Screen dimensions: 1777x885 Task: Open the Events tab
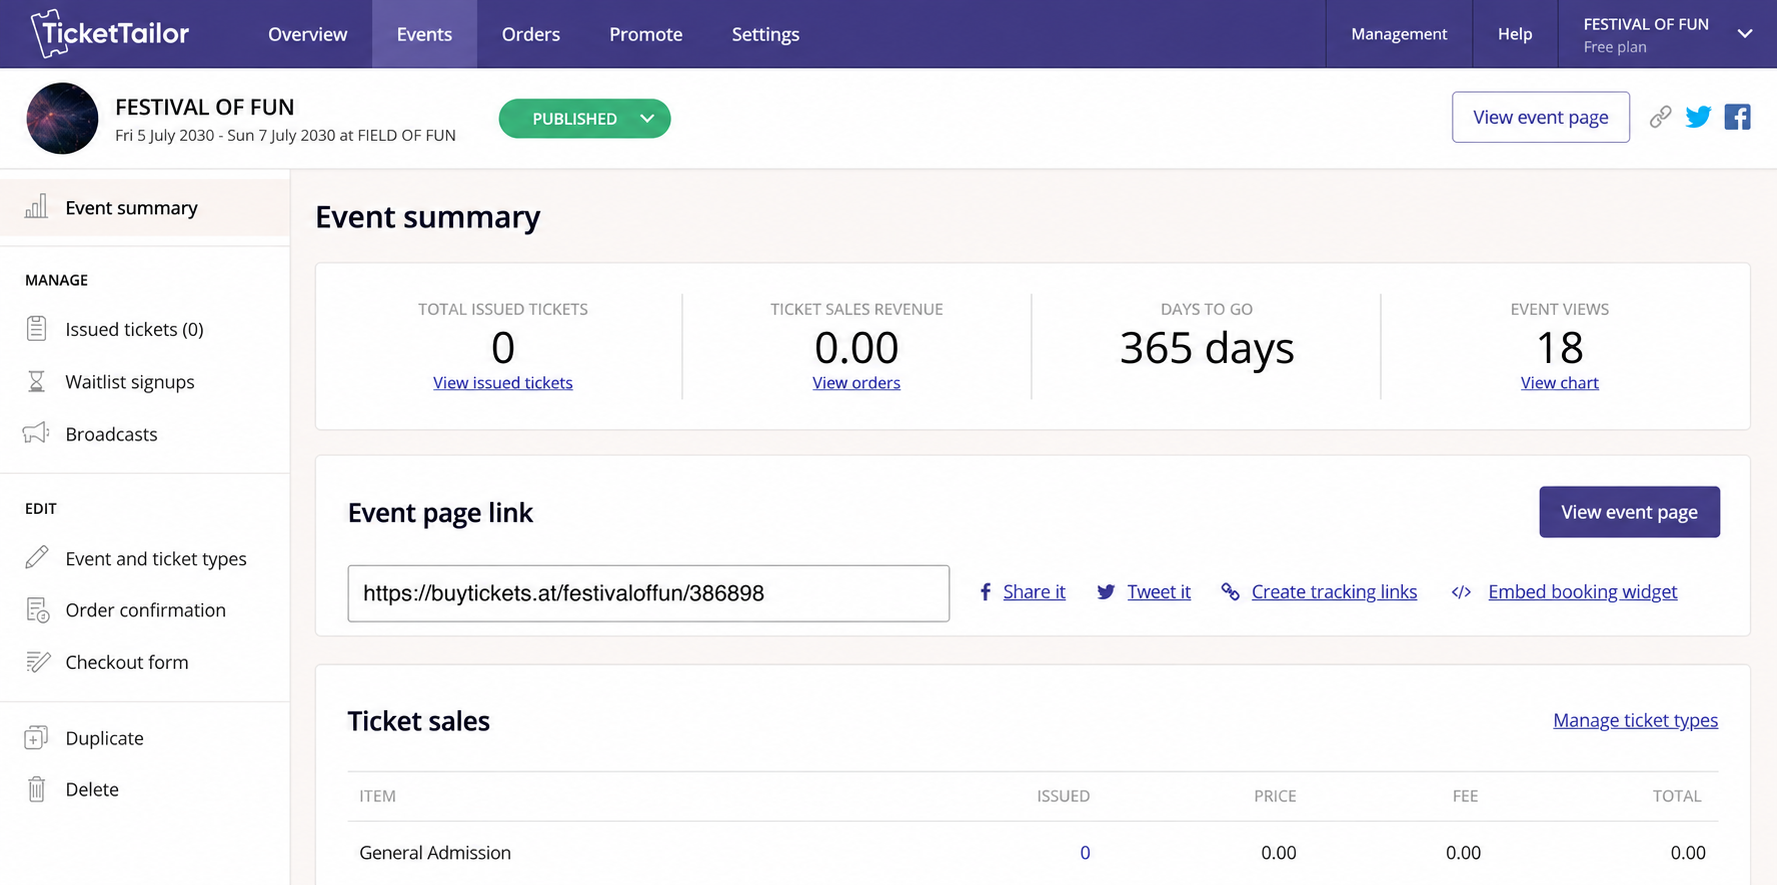424,34
